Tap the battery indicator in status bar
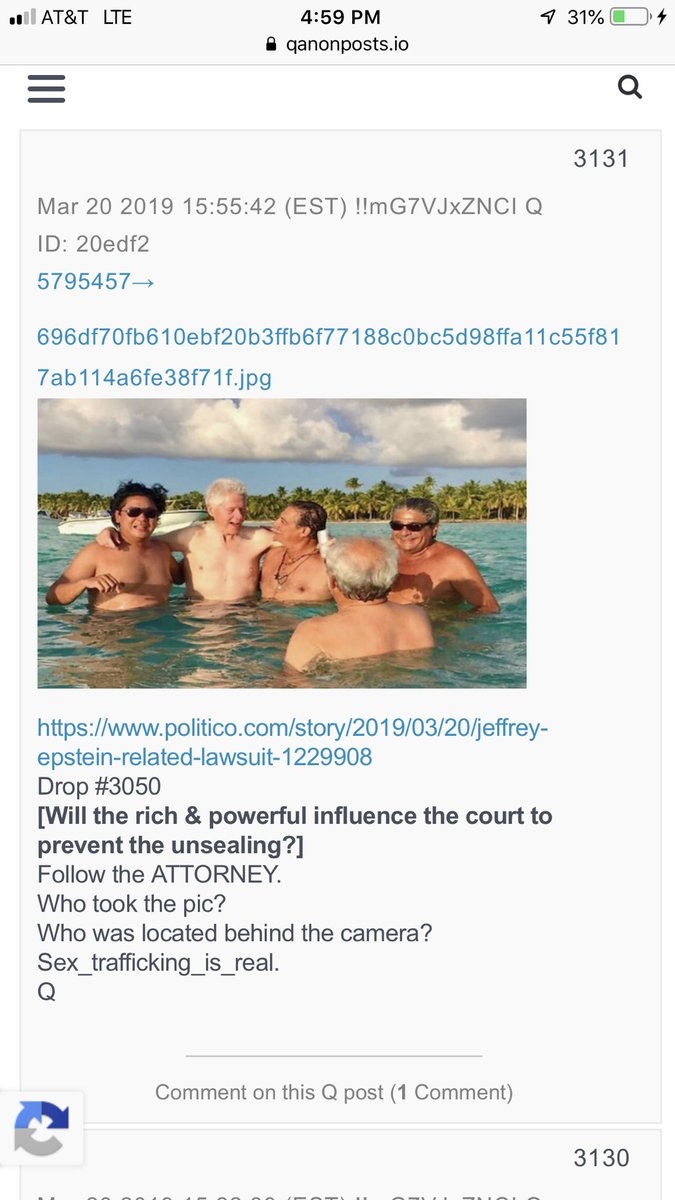675x1200 pixels. tap(631, 17)
